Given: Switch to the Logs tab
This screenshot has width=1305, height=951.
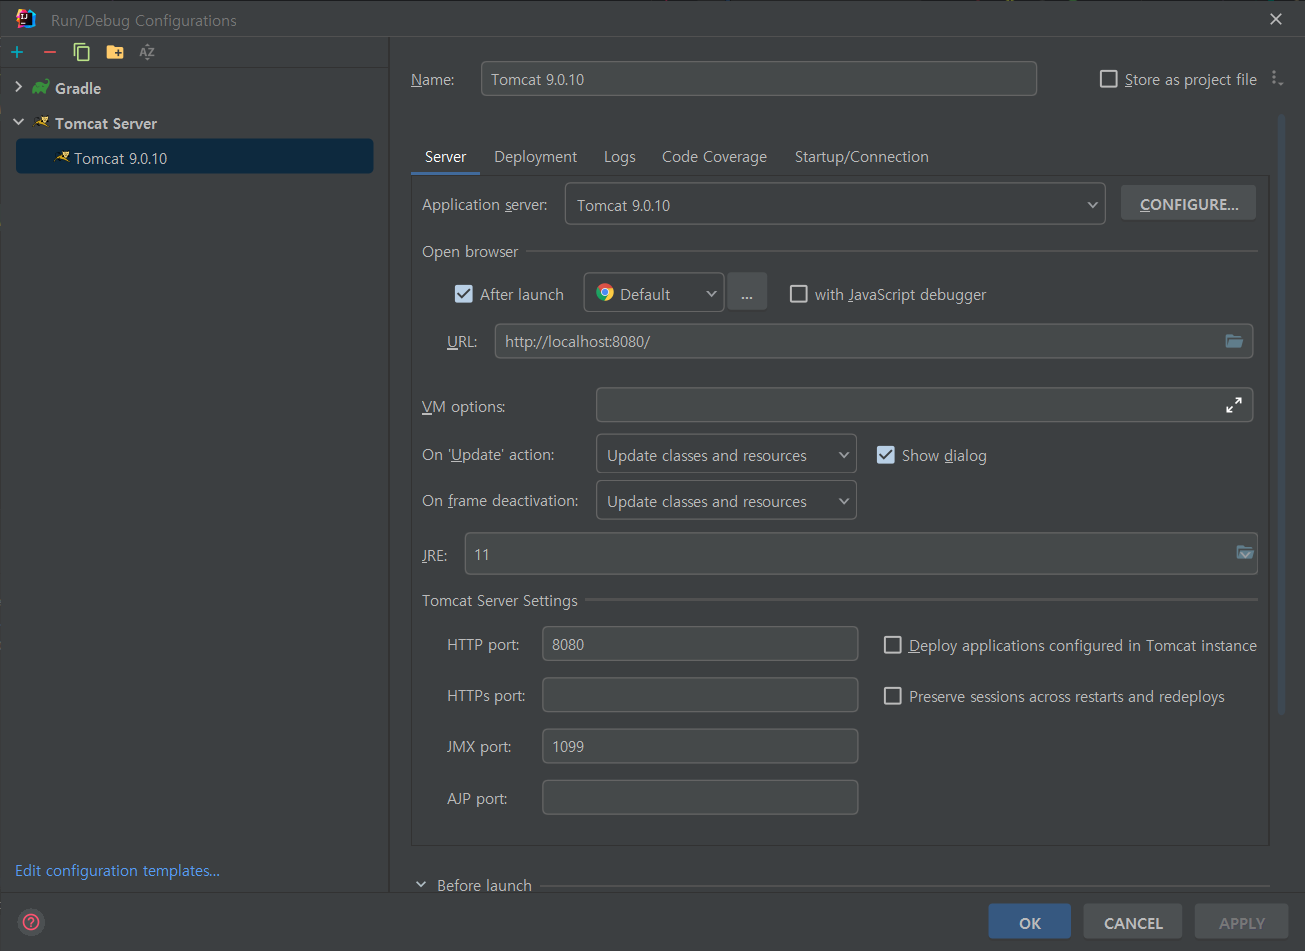Looking at the screenshot, I should [x=619, y=157].
